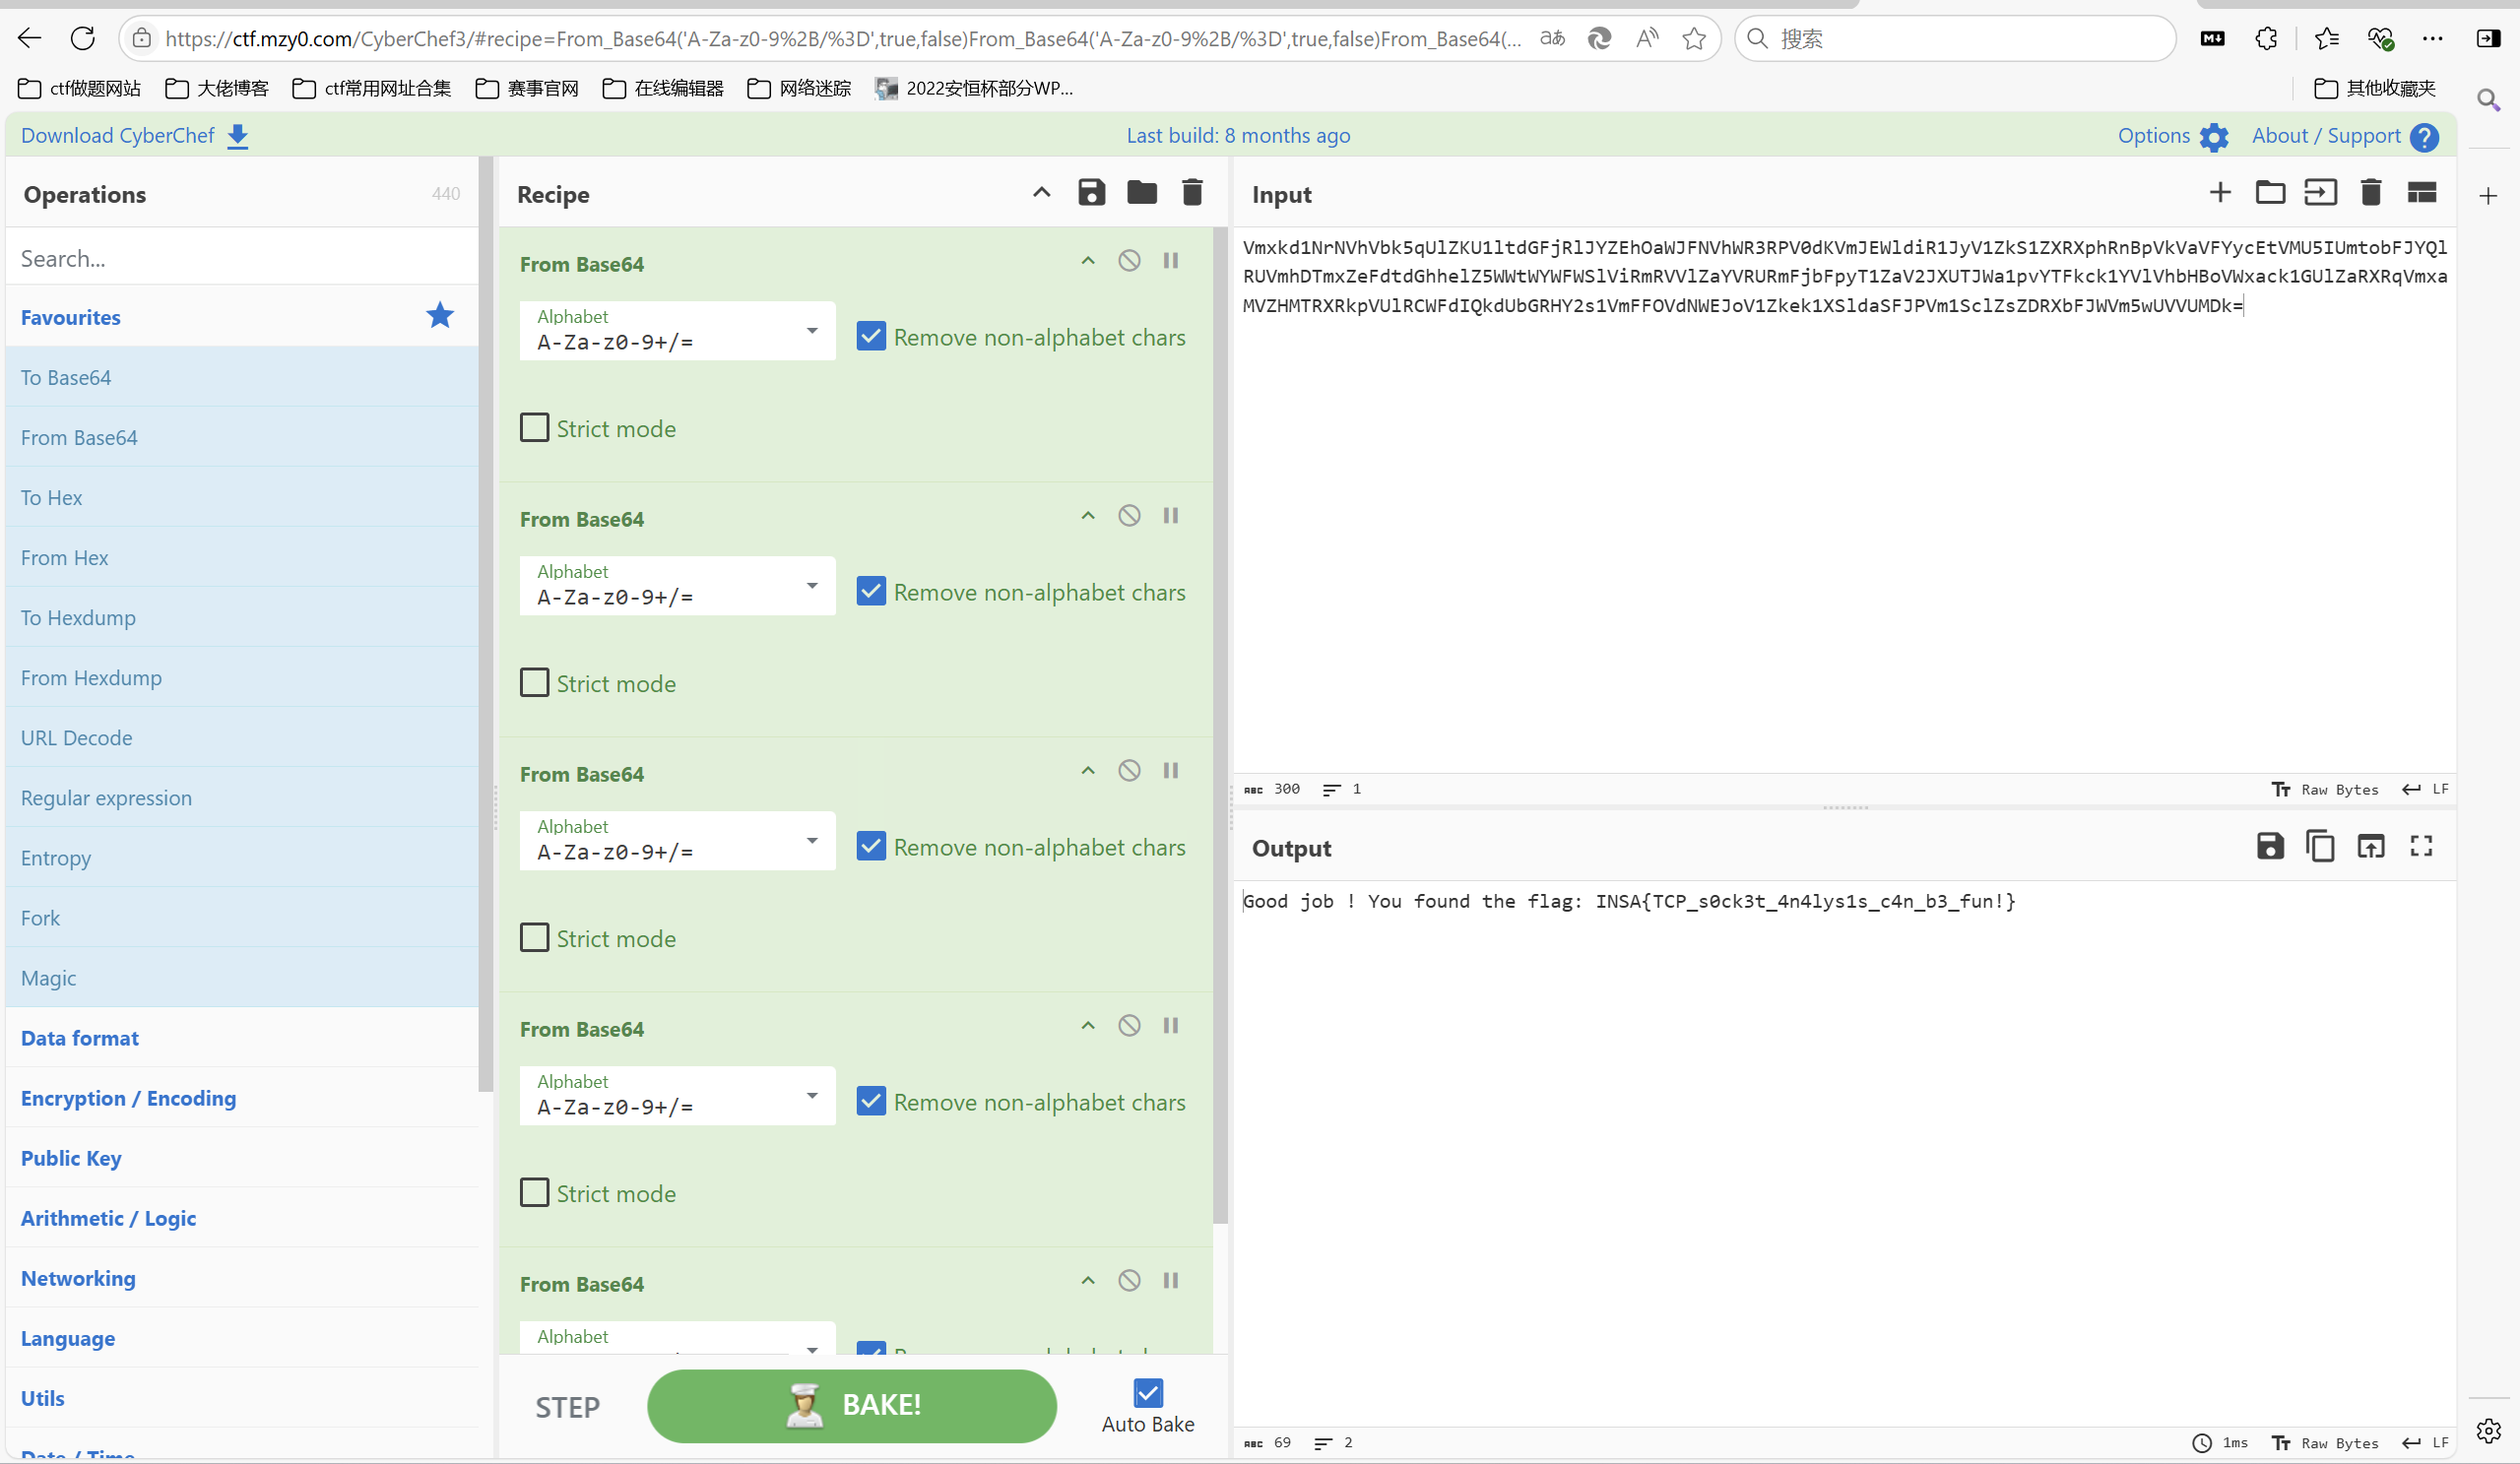2520x1464 pixels.
Task: Set breakpoint on third From Base64
Action: point(1170,771)
